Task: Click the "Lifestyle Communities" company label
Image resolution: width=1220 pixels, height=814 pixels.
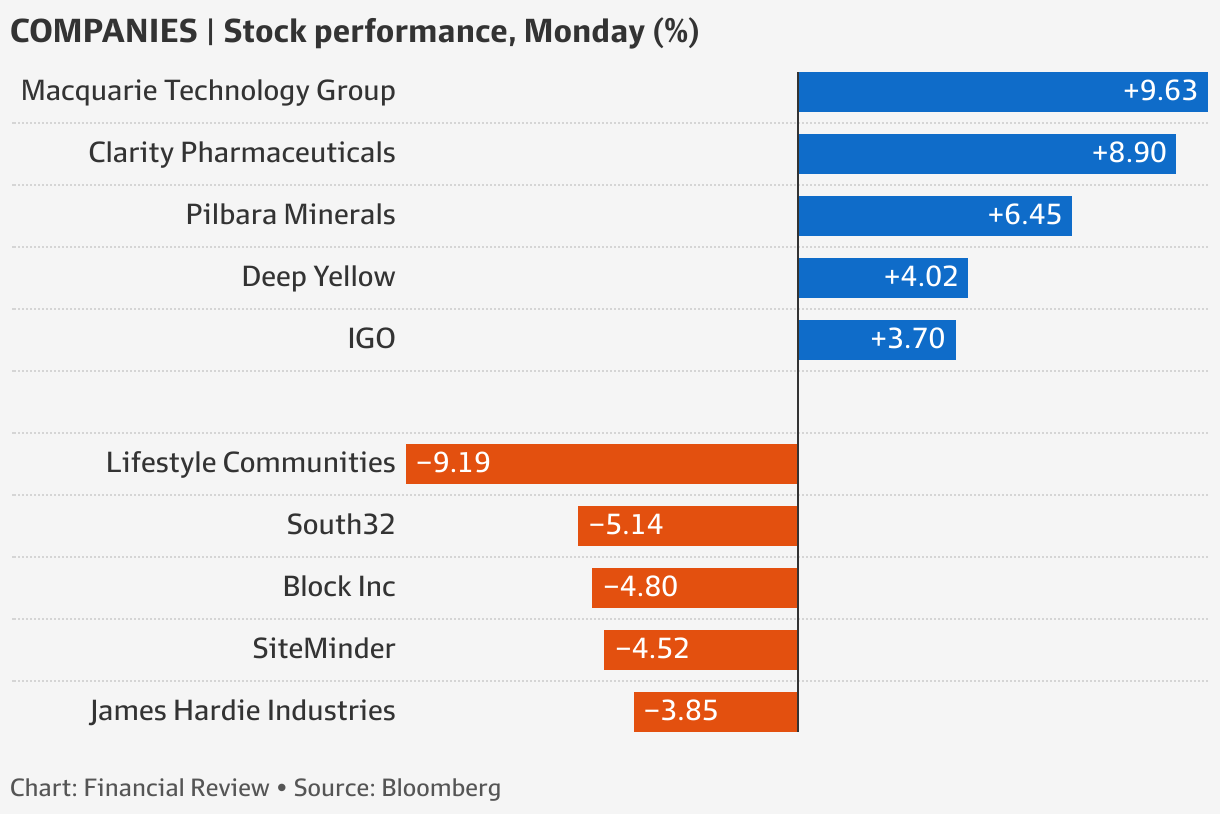Action: coord(251,463)
